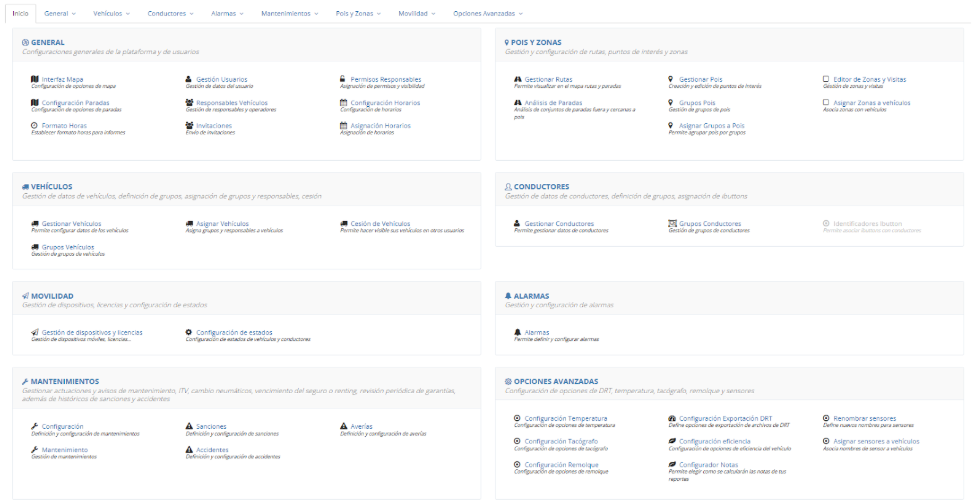This screenshot has height=504, width=978.
Task: Click the padlock icon for Permisos Responsables
Action: [343, 79]
